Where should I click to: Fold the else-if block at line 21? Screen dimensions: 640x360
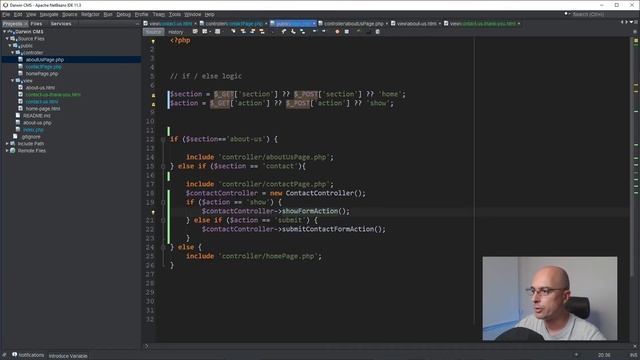tap(163, 220)
